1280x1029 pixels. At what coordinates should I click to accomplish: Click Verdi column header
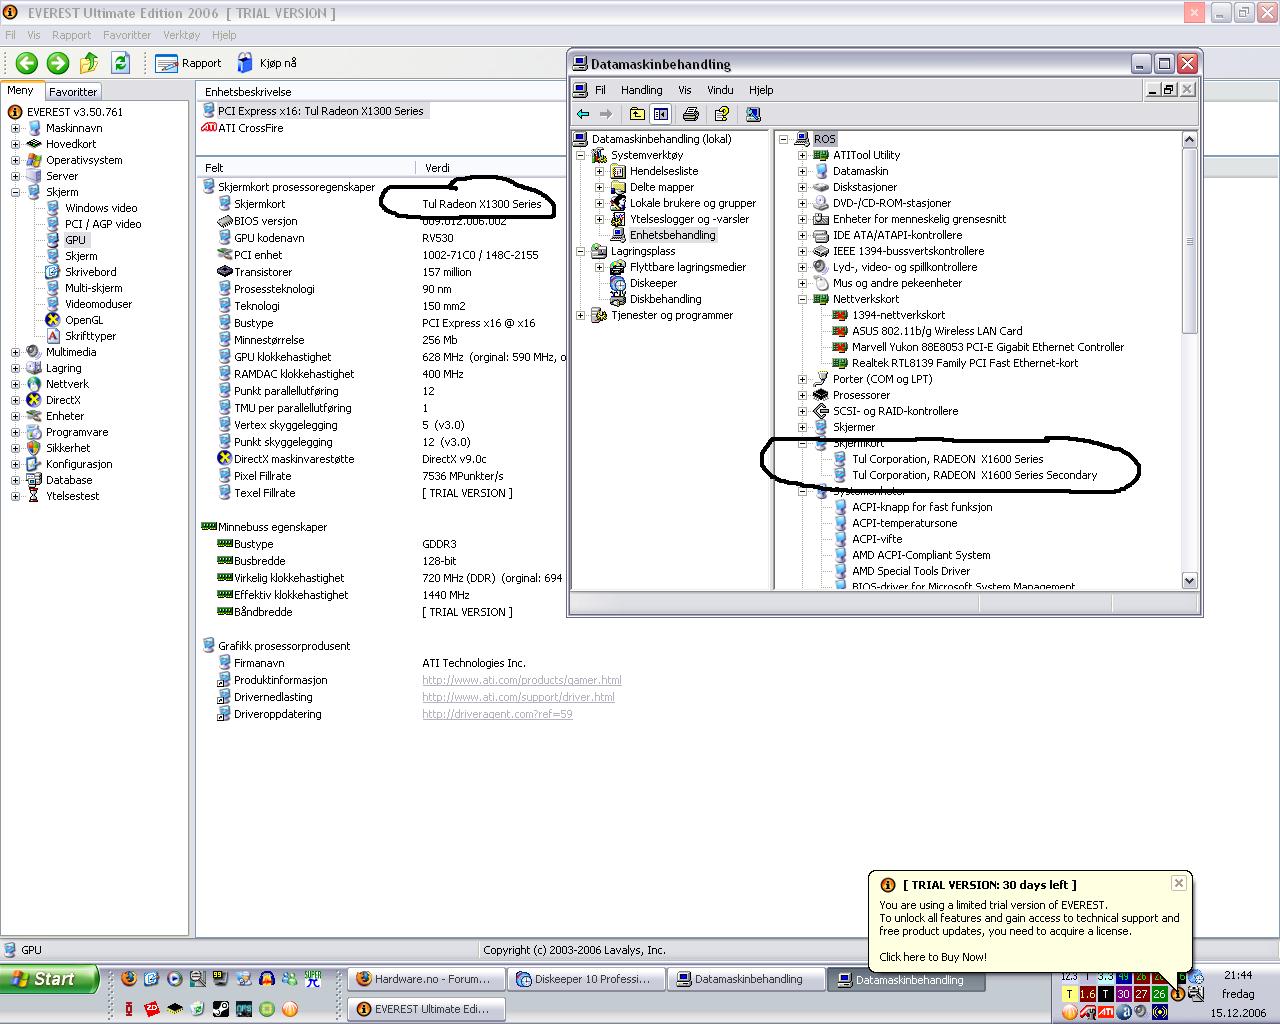(492, 168)
